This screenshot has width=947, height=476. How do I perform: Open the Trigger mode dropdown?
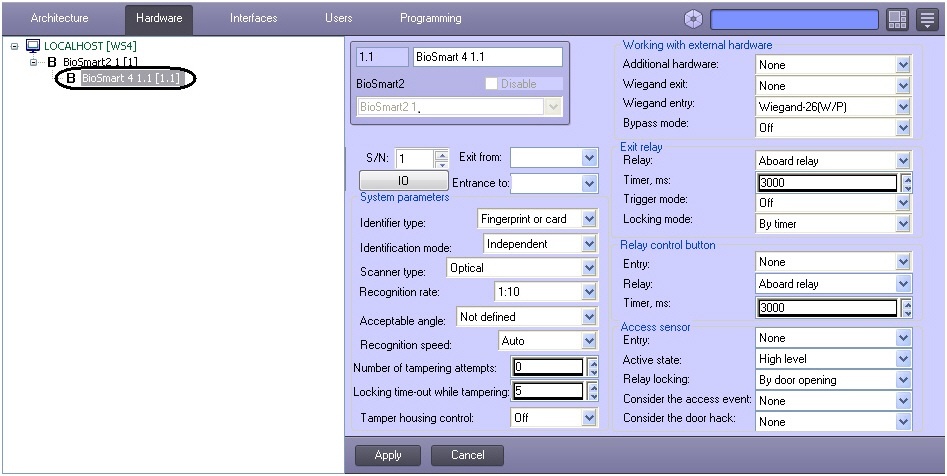click(833, 202)
